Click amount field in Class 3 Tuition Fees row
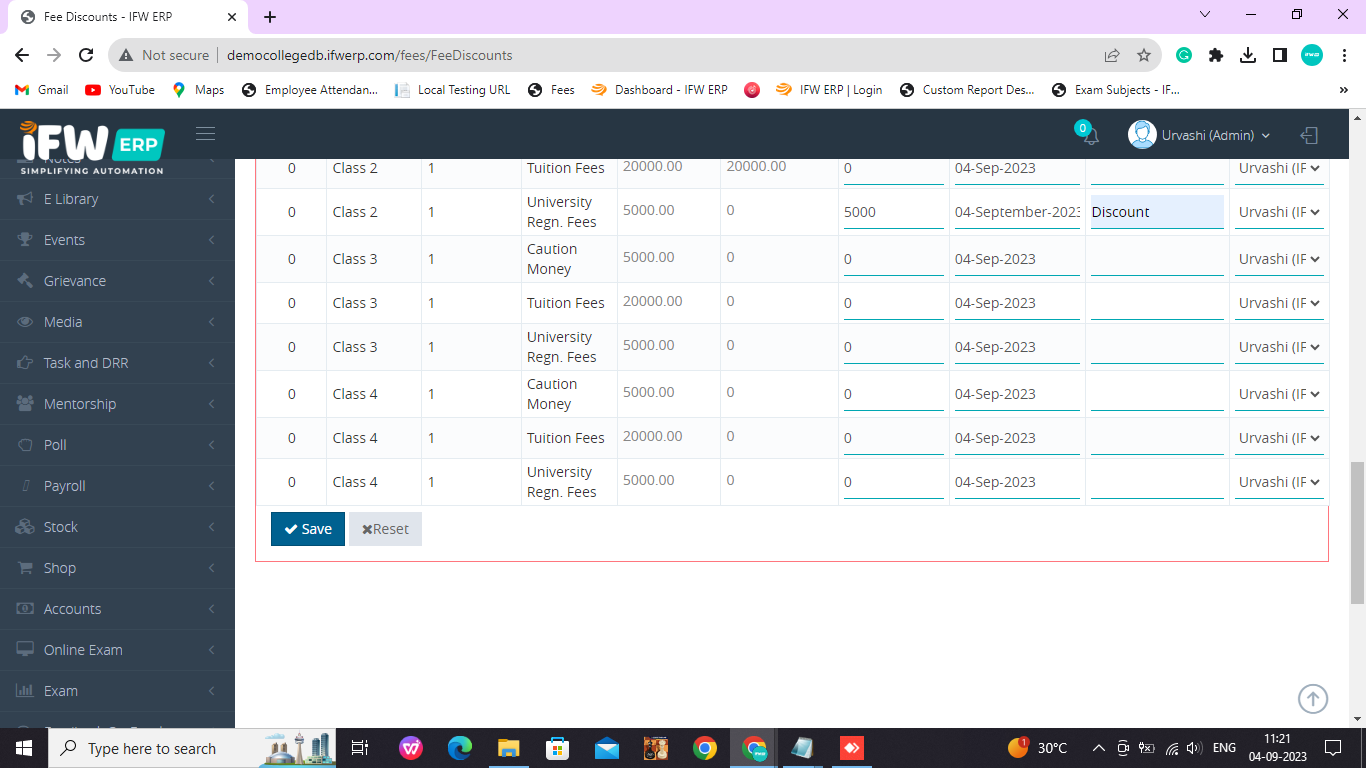 tap(894, 303)
